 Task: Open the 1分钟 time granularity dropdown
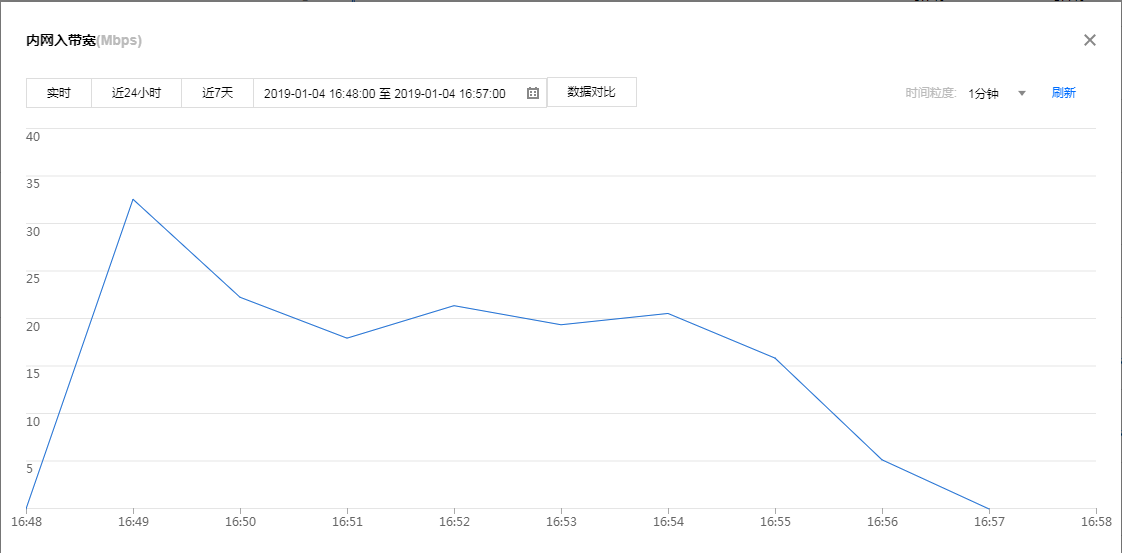point(983,93)
